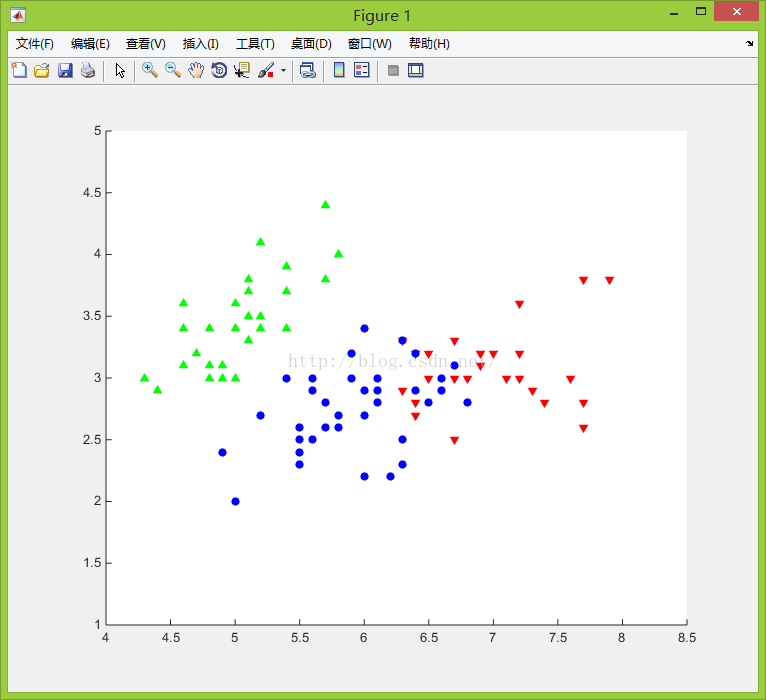The width and height of the screenshot is (766, 700).
Task: Insert a colorbar using the toolbar icon
Action: pos(339,70)
